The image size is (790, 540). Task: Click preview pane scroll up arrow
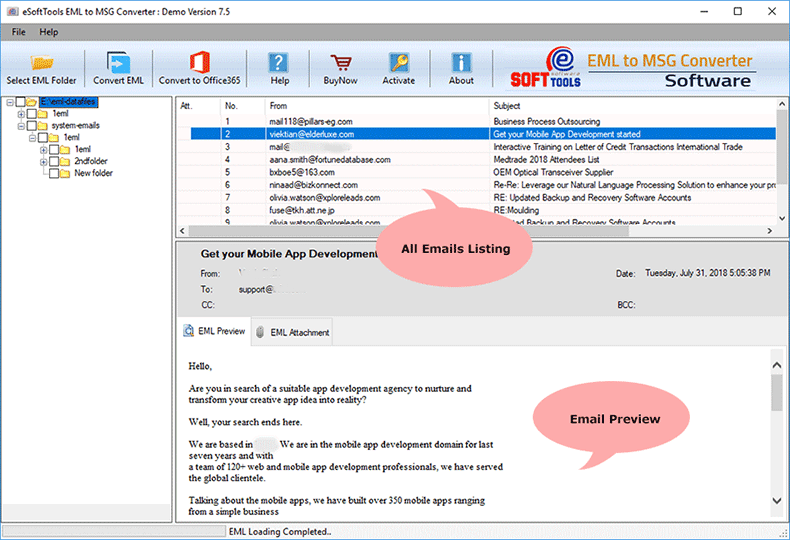[x=776, y=365]
